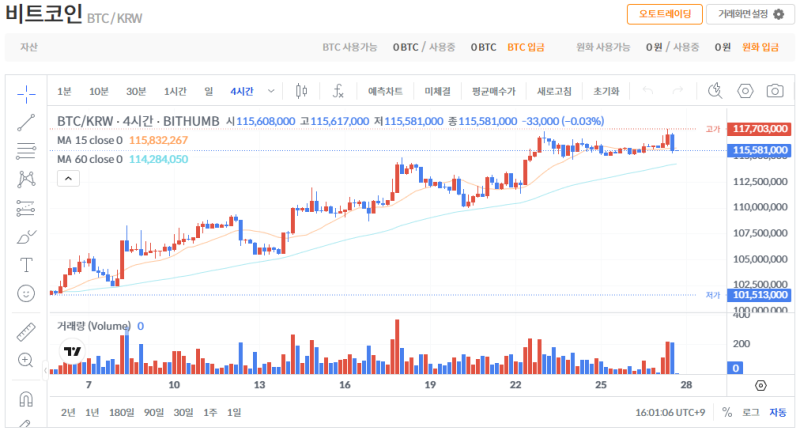Undo the last chart action
This screenshot has width=800, height=431.
coord(648,91)
